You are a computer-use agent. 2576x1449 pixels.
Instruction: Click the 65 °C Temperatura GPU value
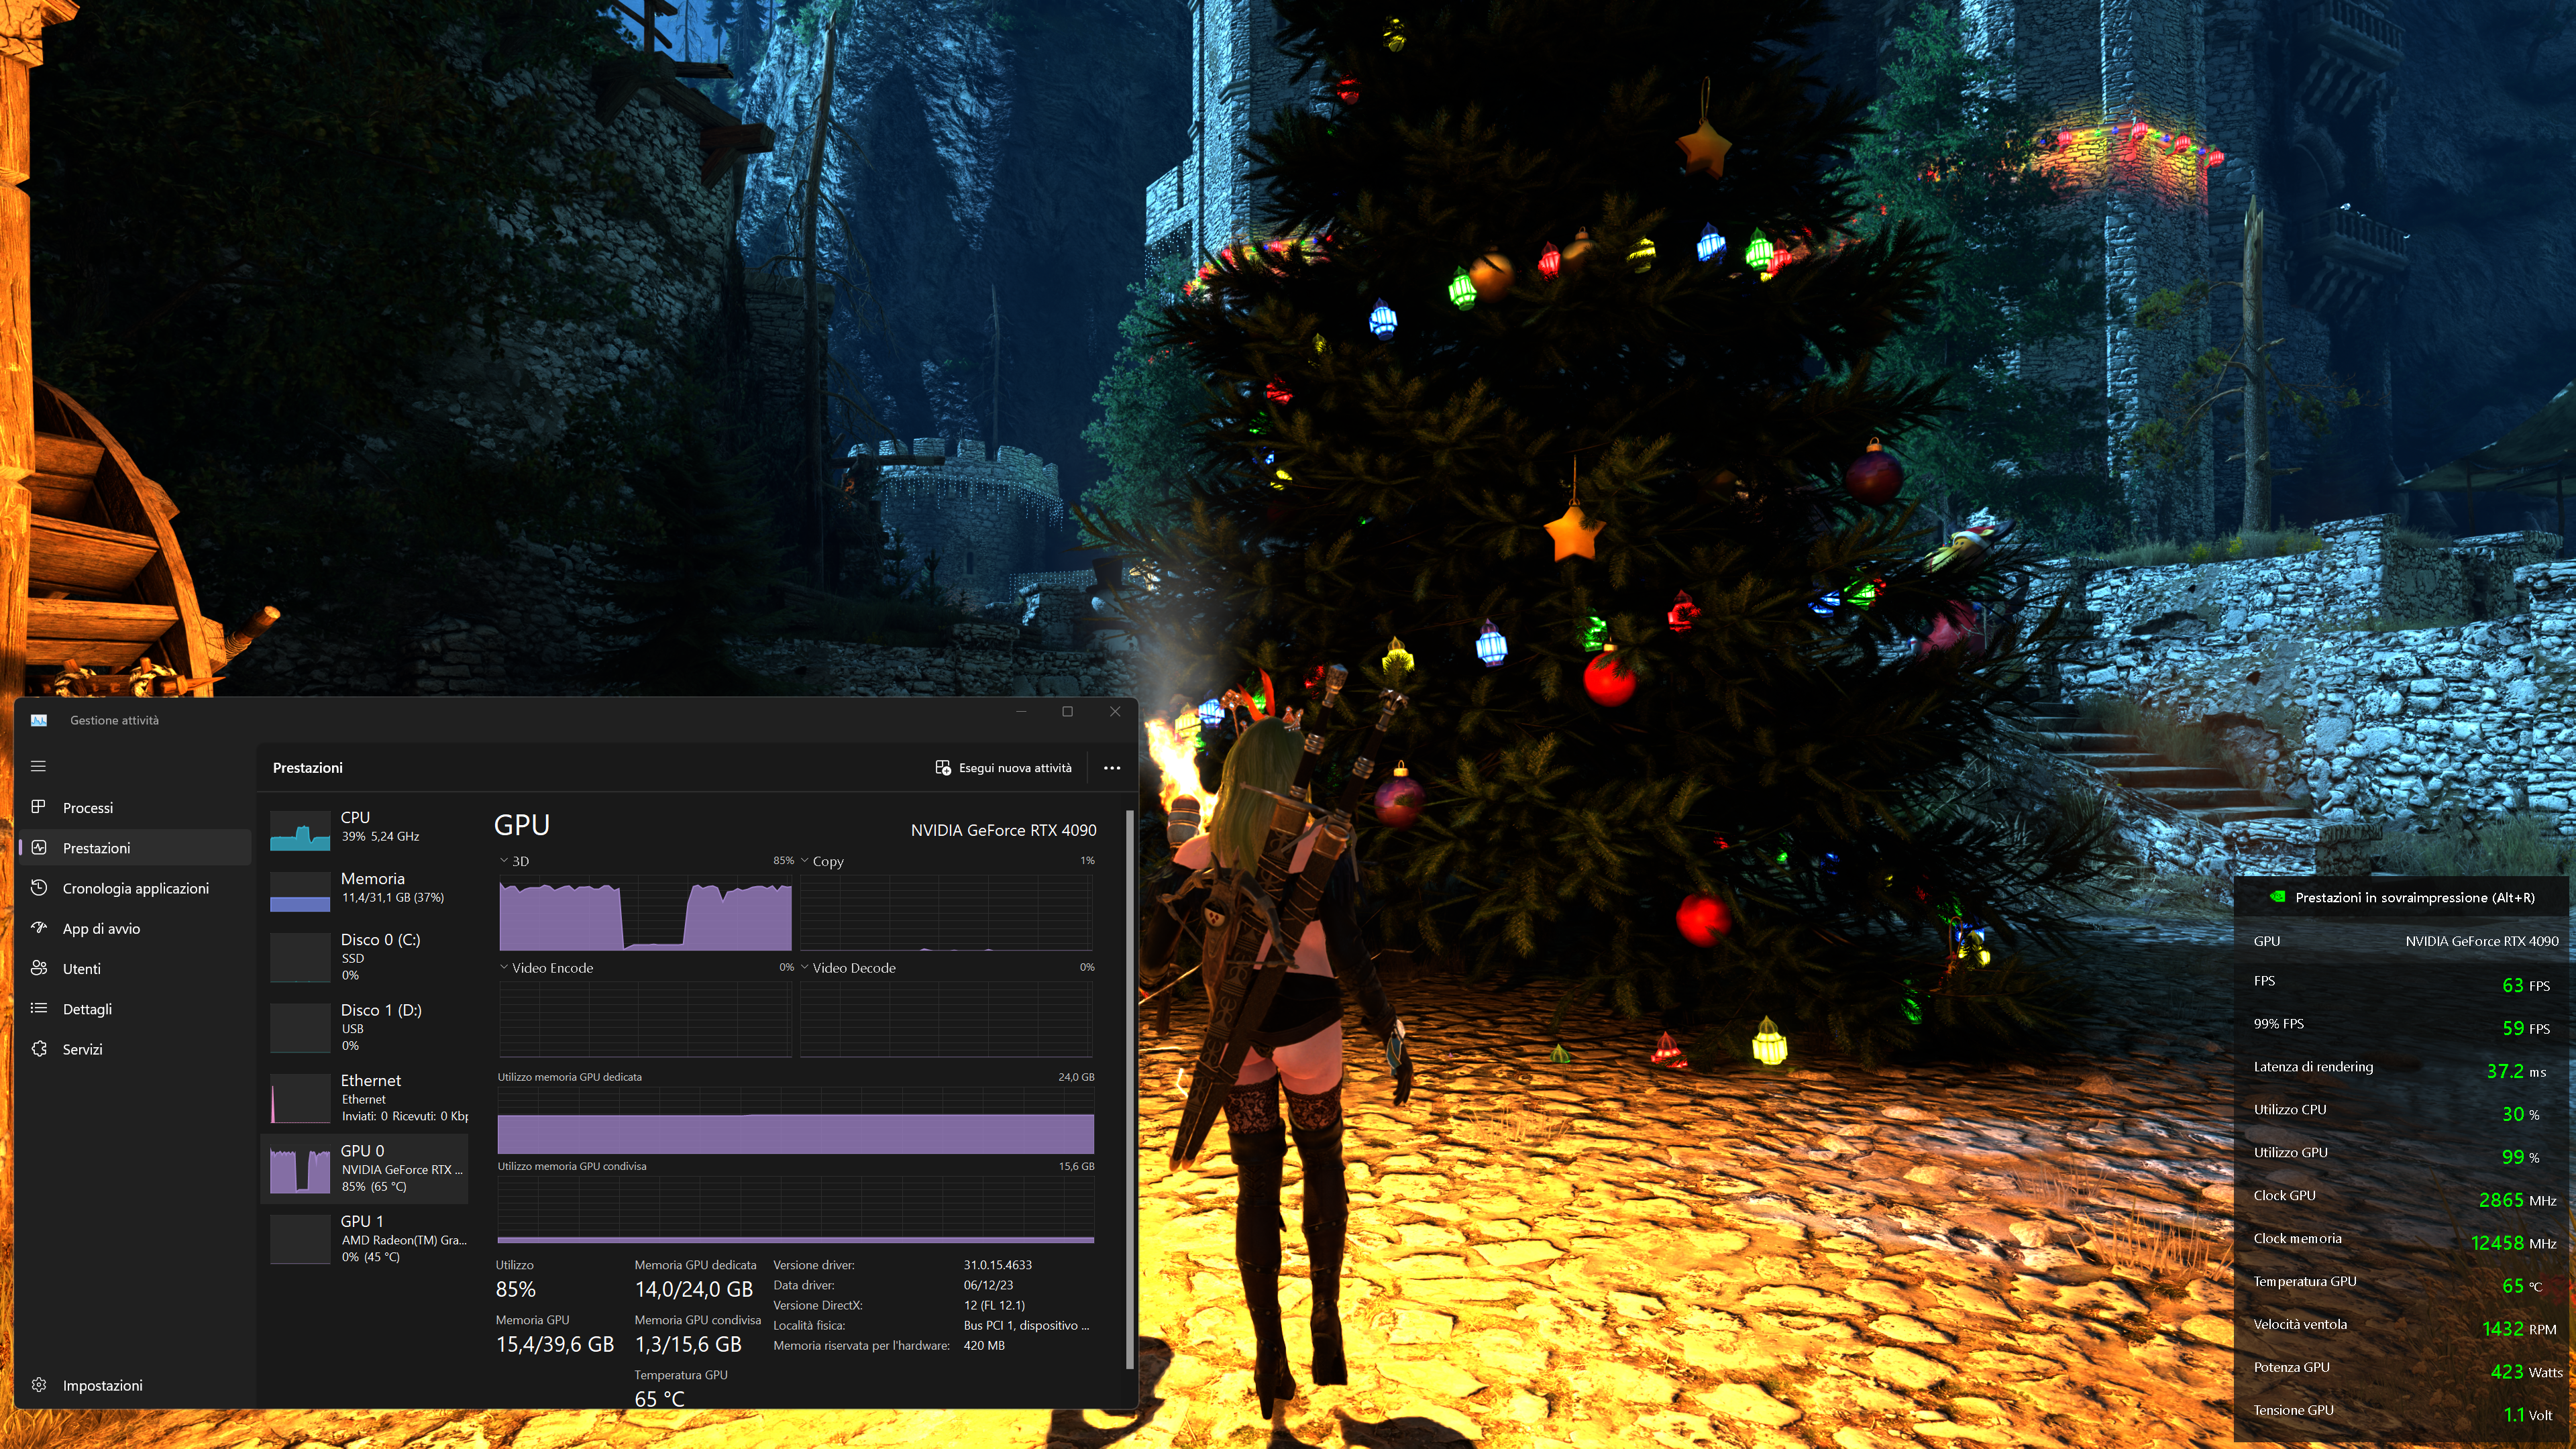tap(660, 1399)
